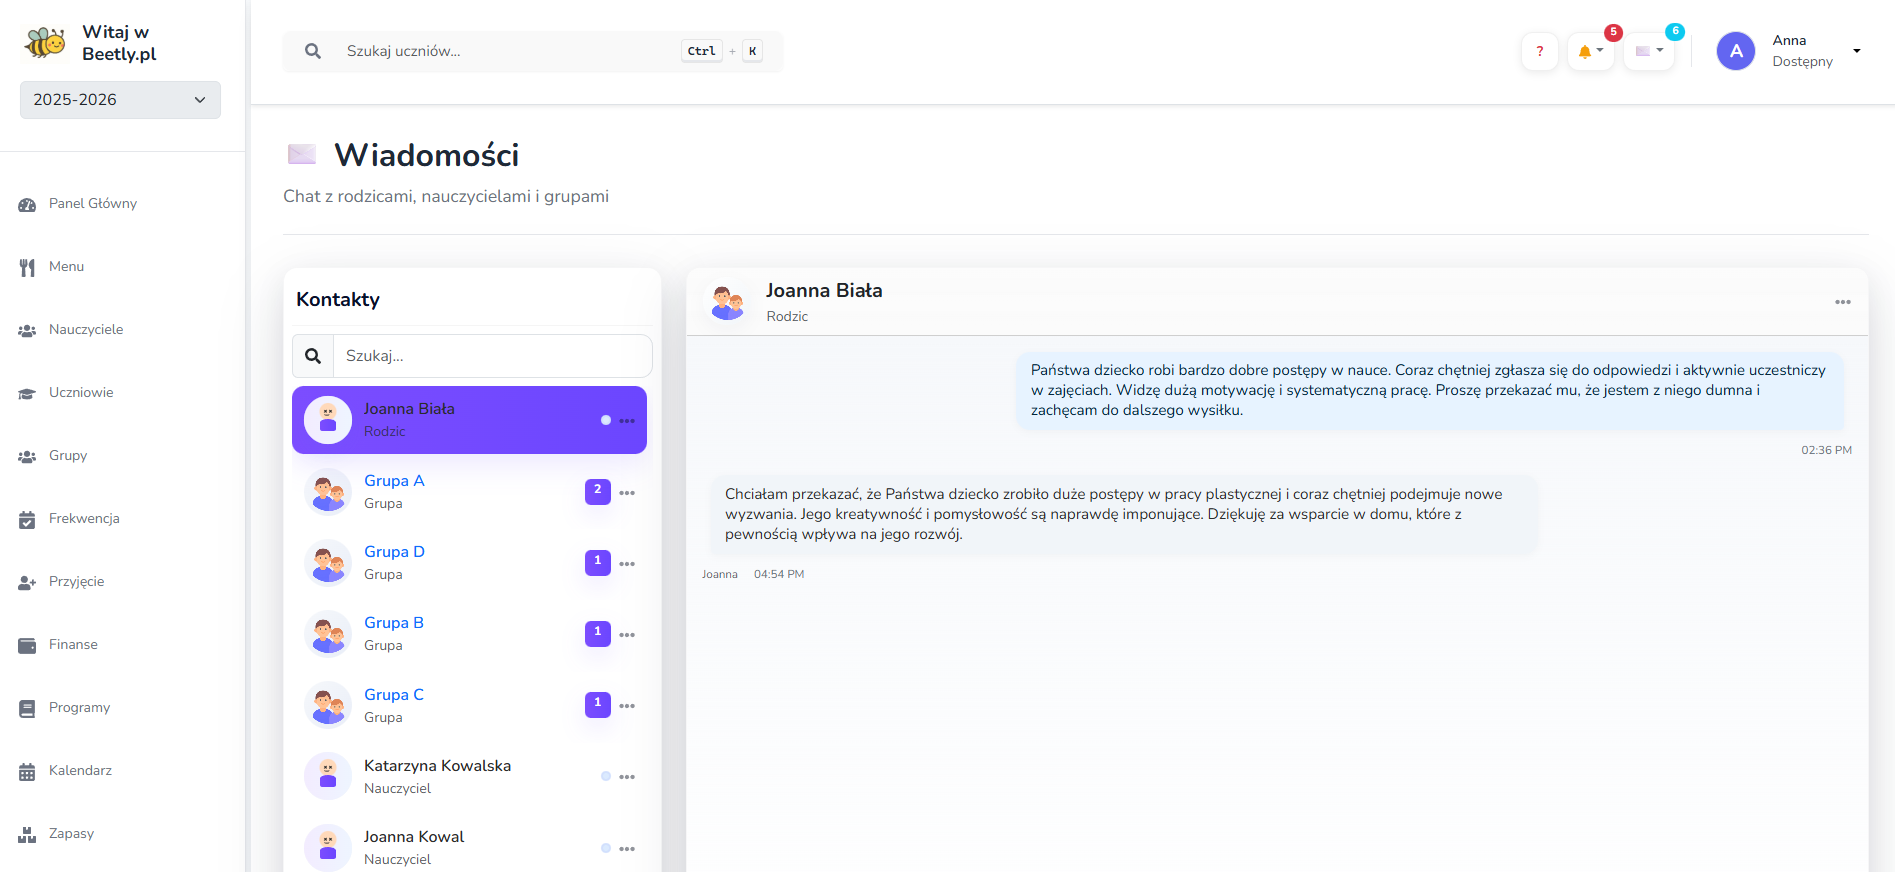Click the Frekwencja calendar-check icon
Screen dimensions: 1895x872
27,519
